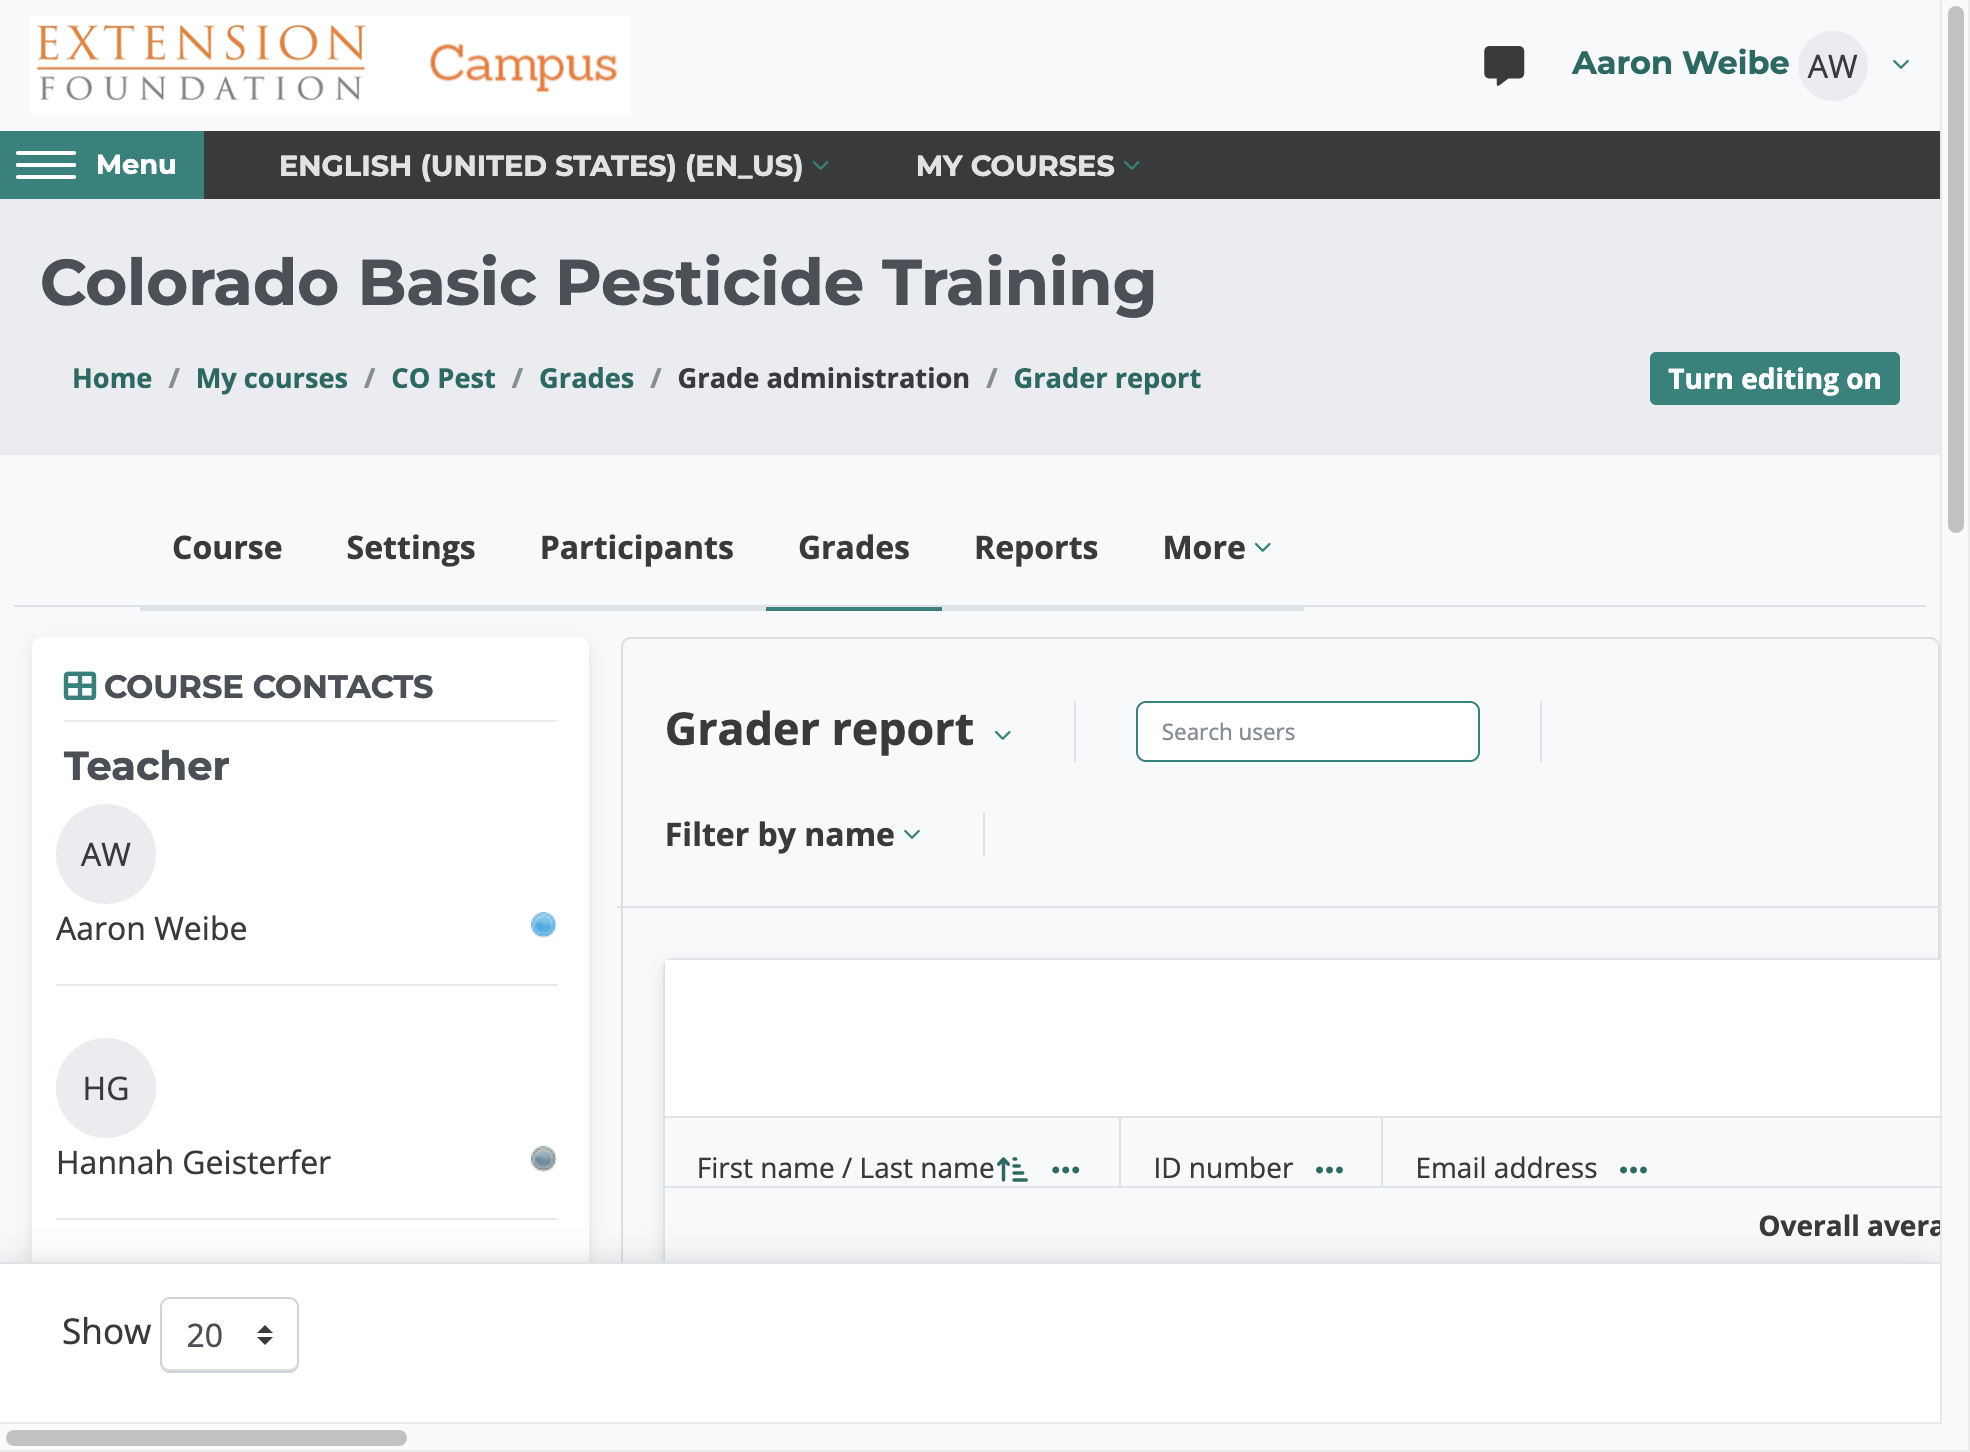Sort by name using ascending sort icon
This screenshot has width=1970, height=1452.
(1012, 1168)
